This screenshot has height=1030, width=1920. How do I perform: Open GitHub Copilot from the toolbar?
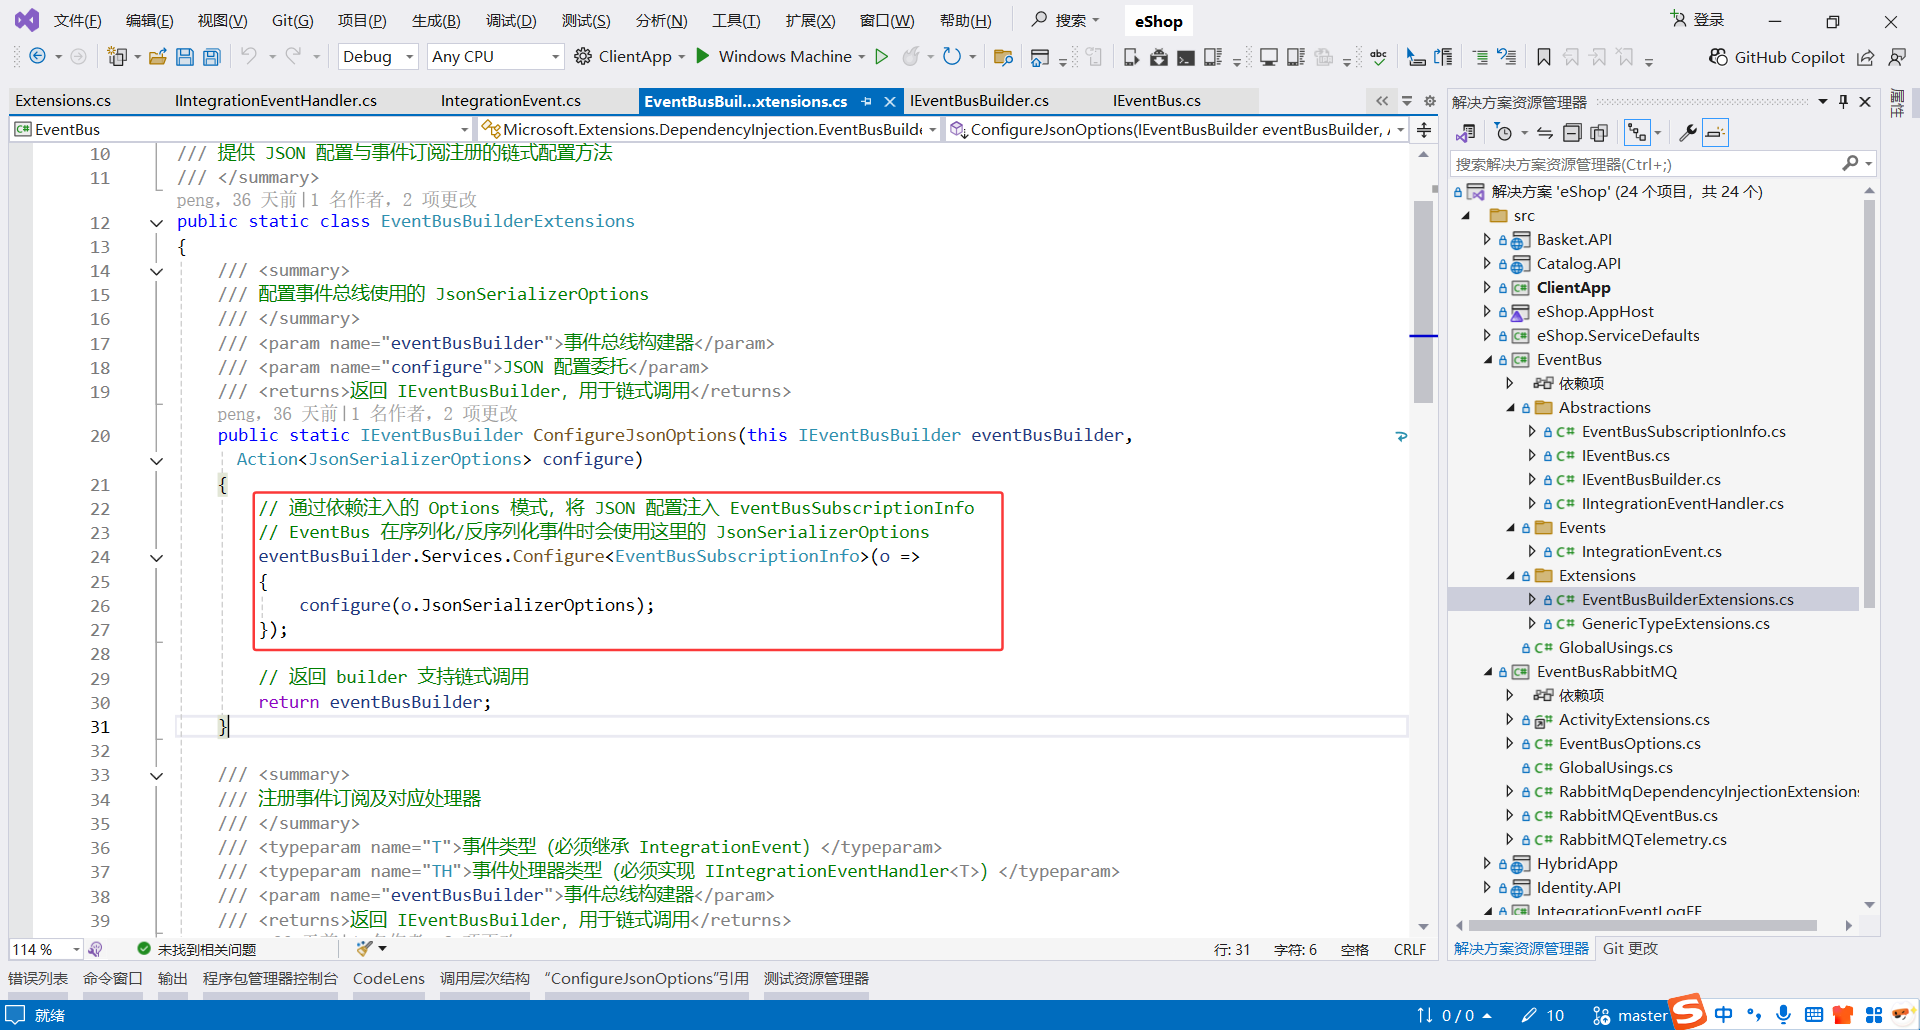[x=1777, y=57]
